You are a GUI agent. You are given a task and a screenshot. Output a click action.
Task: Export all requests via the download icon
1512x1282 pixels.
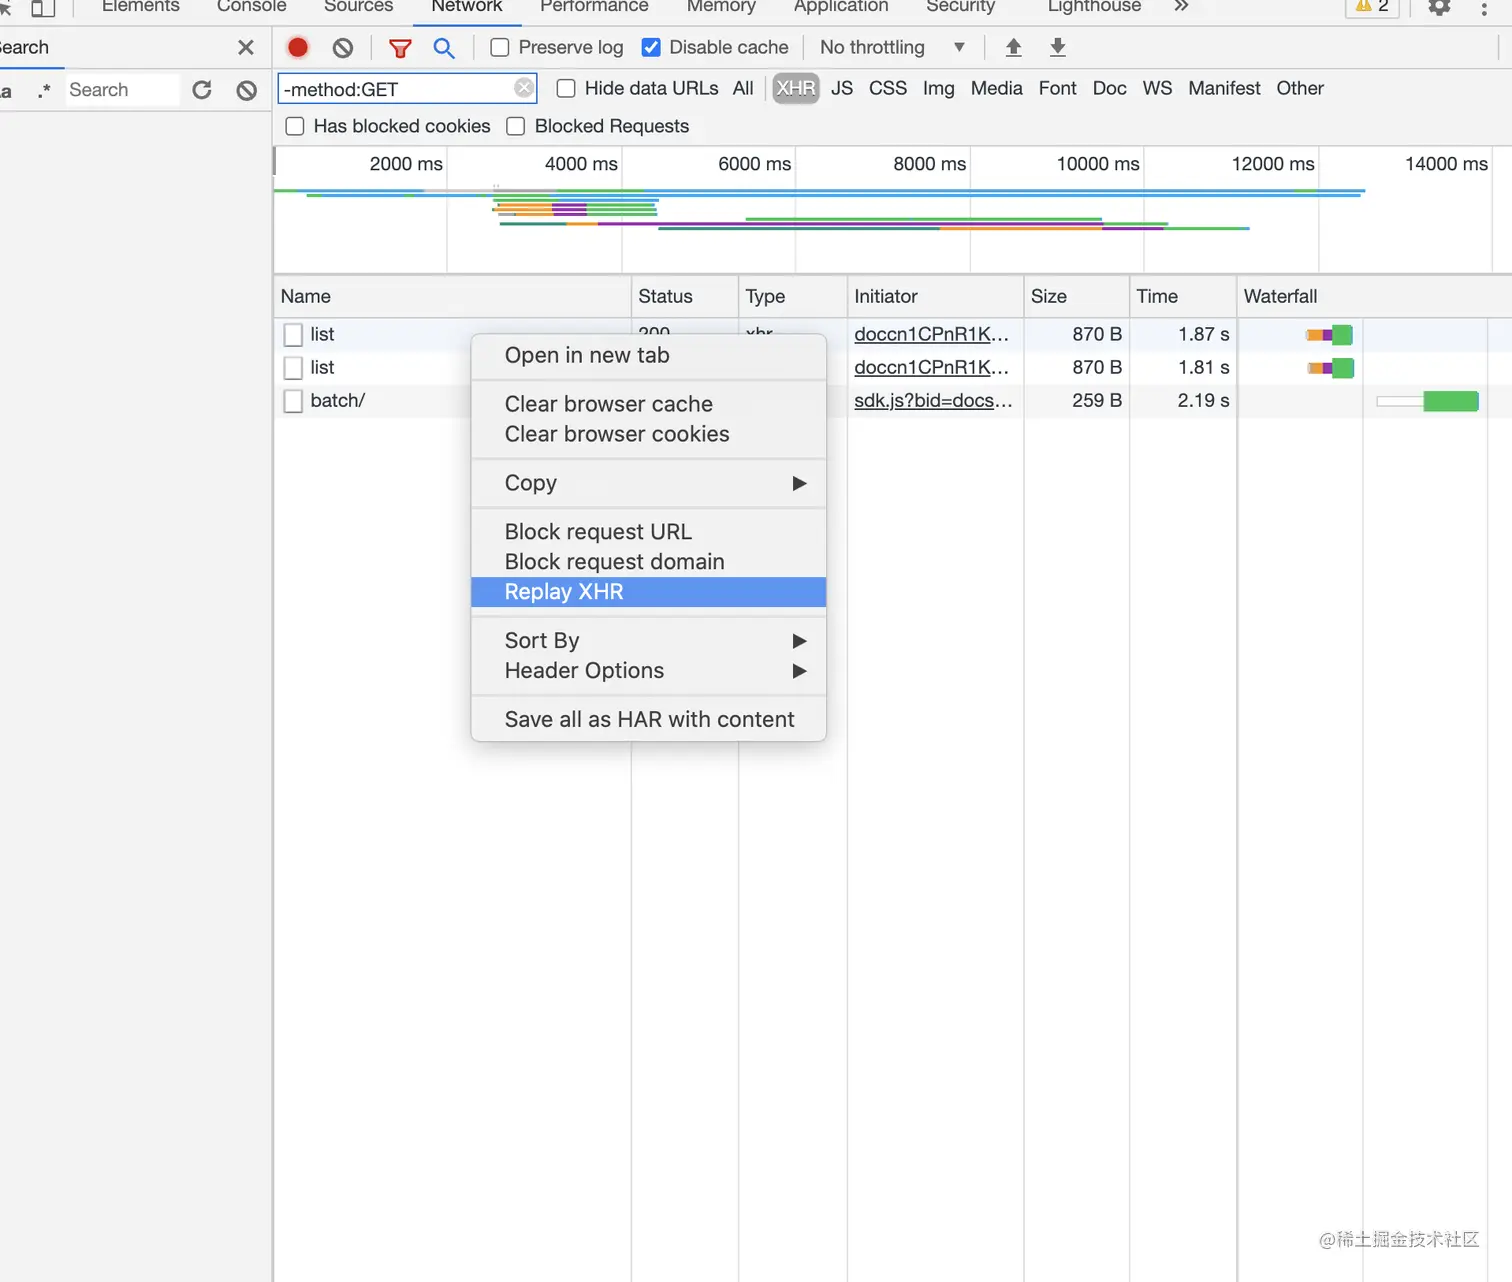(x=1057, y=47)
